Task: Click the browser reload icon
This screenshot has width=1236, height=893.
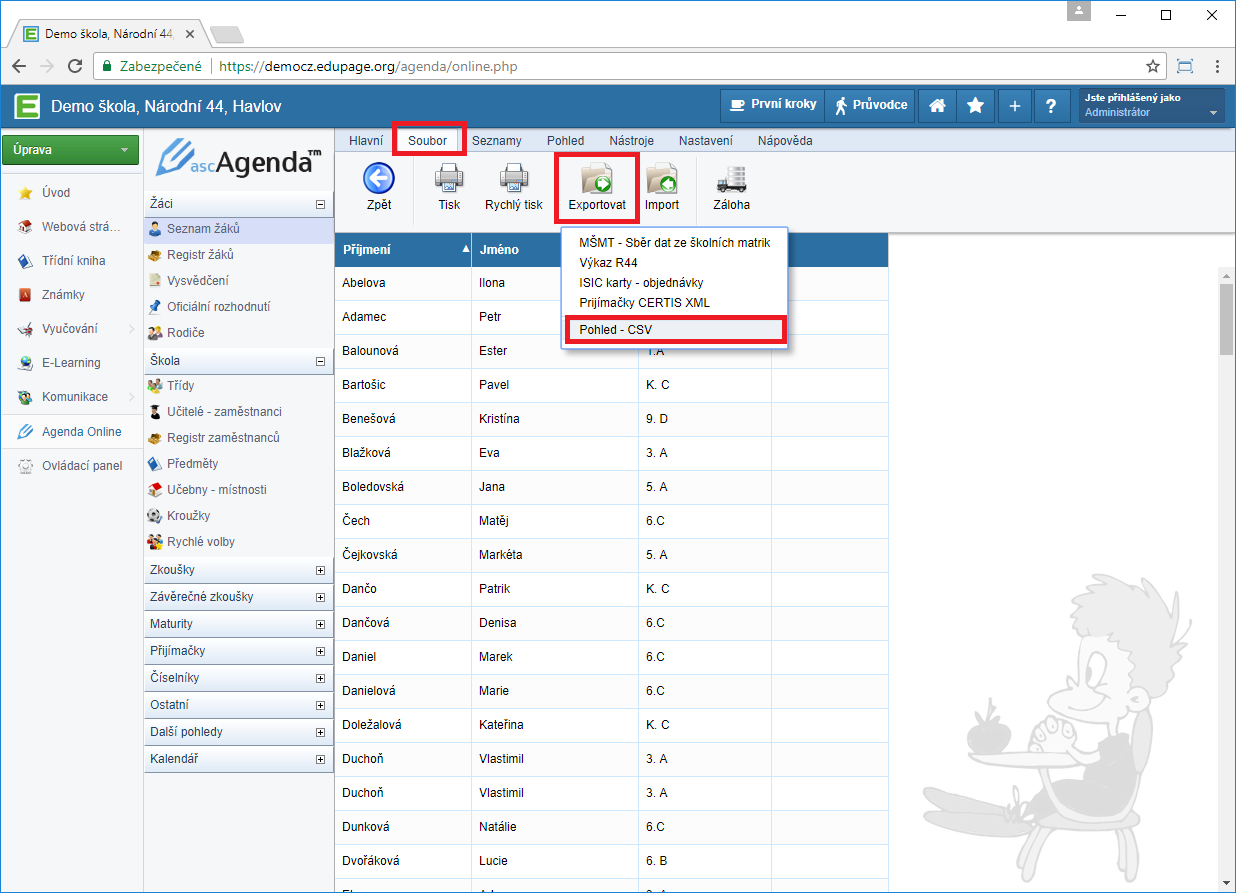Action: (x=74, y=66)
